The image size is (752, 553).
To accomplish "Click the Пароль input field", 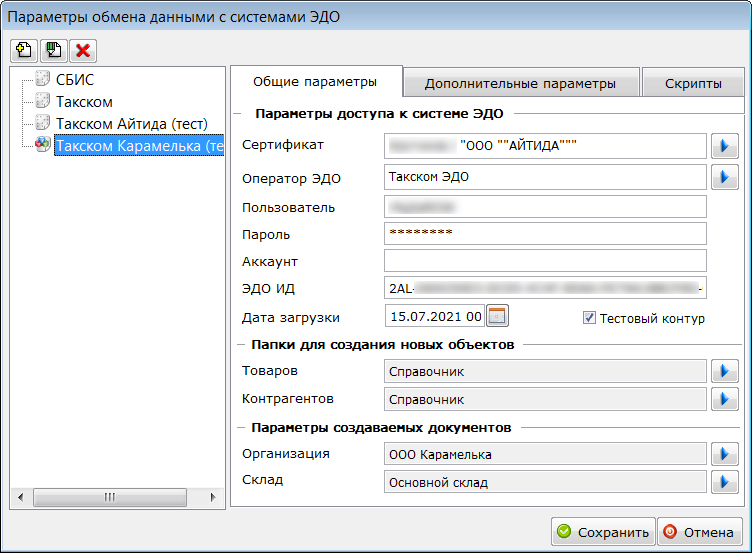I will (x=545, y=234).
